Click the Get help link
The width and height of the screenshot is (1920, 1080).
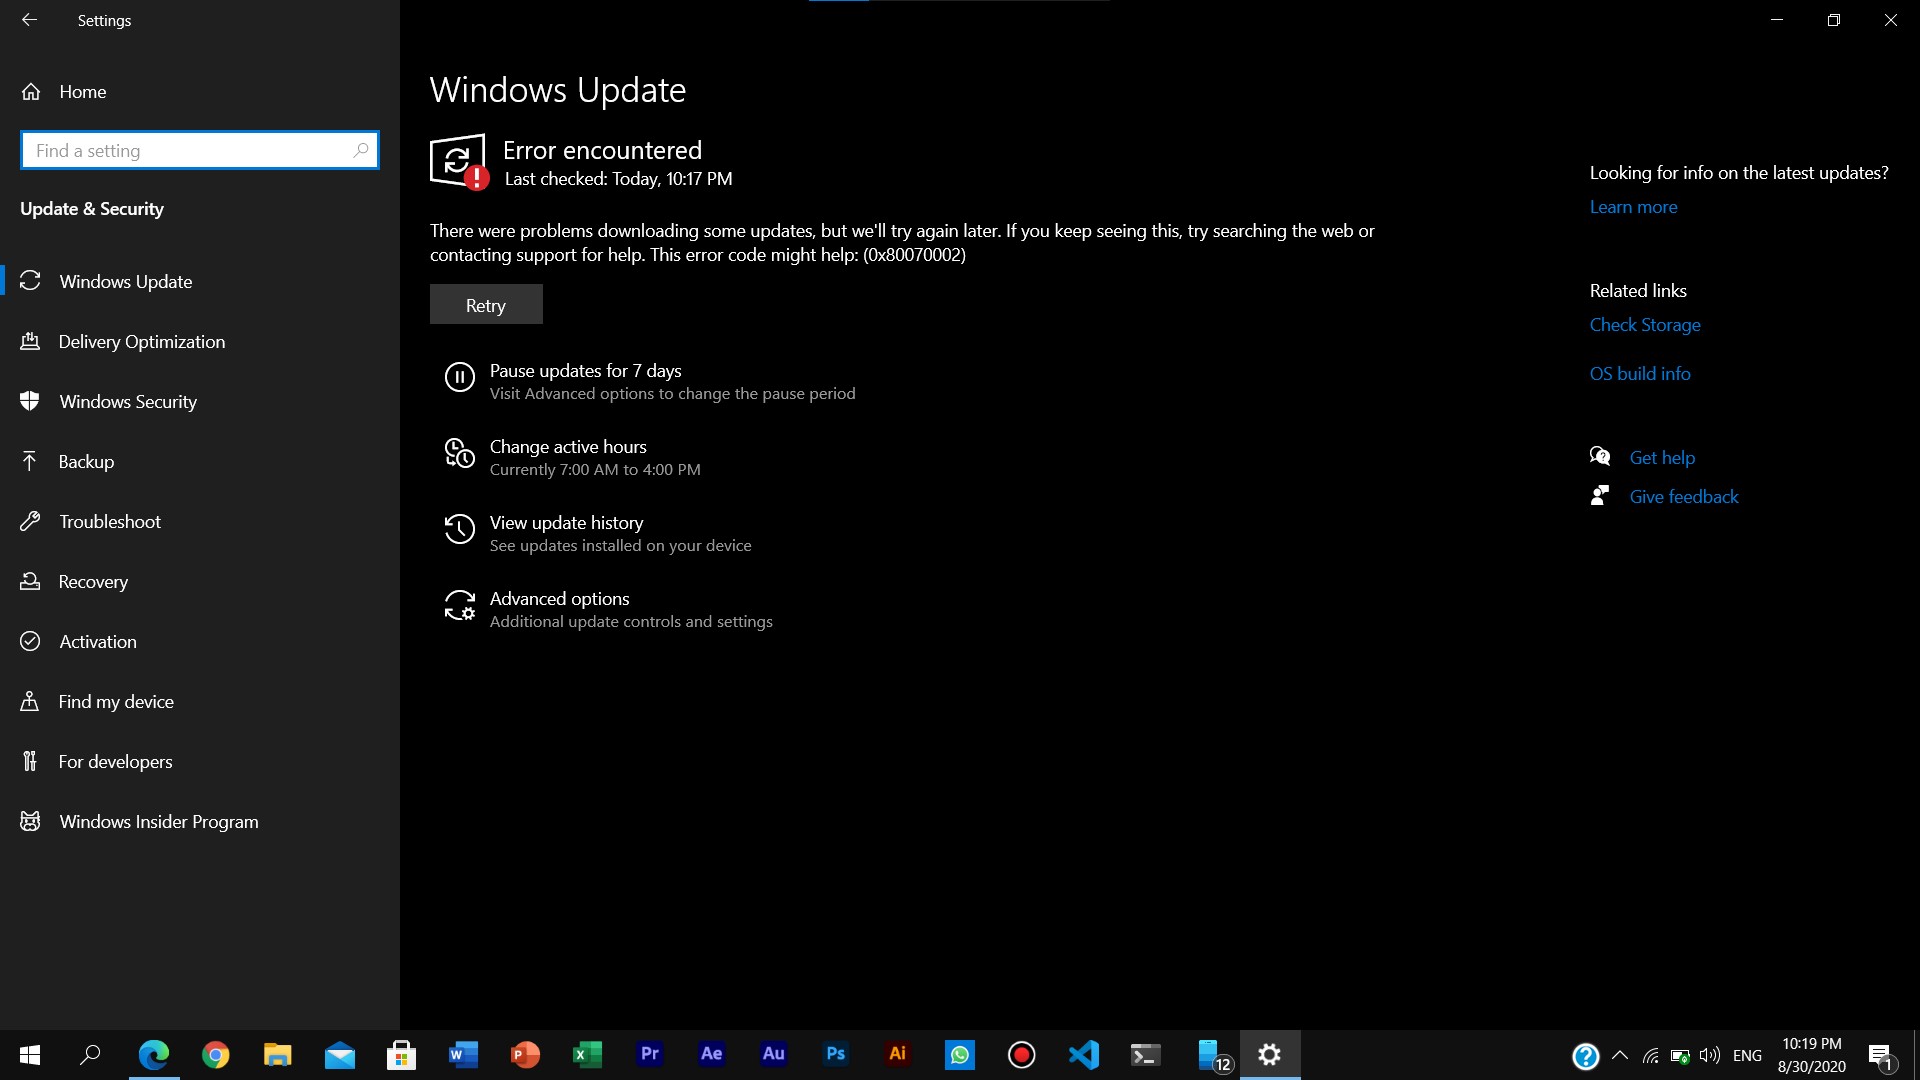tap(1662, 457)
